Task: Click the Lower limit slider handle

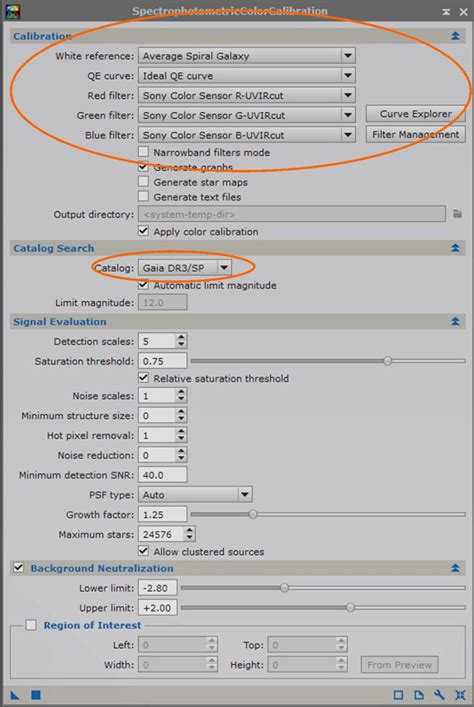Action: tap(284, 588)
